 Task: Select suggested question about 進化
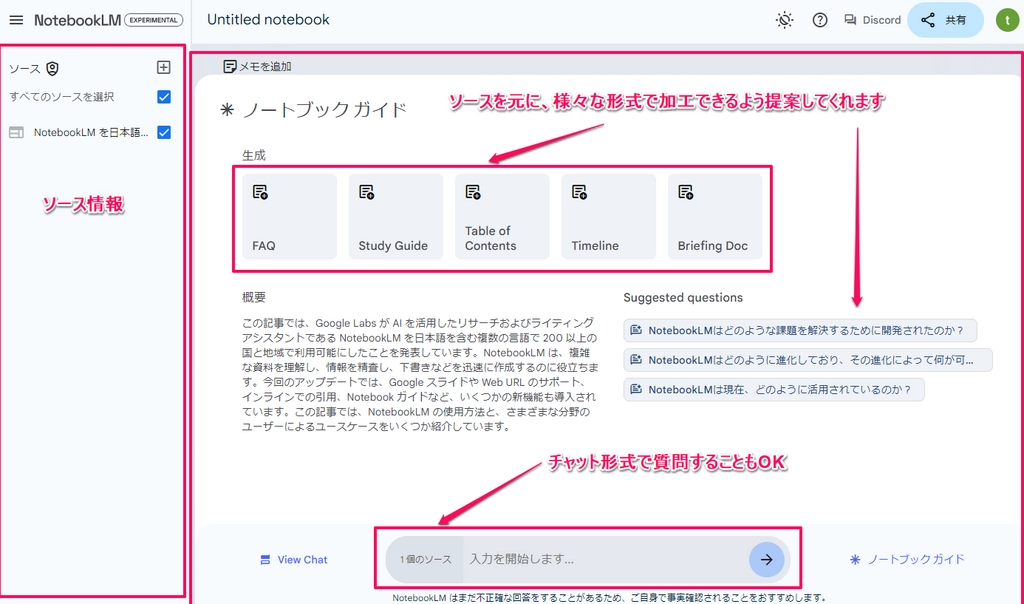click(x=808, y=360)
